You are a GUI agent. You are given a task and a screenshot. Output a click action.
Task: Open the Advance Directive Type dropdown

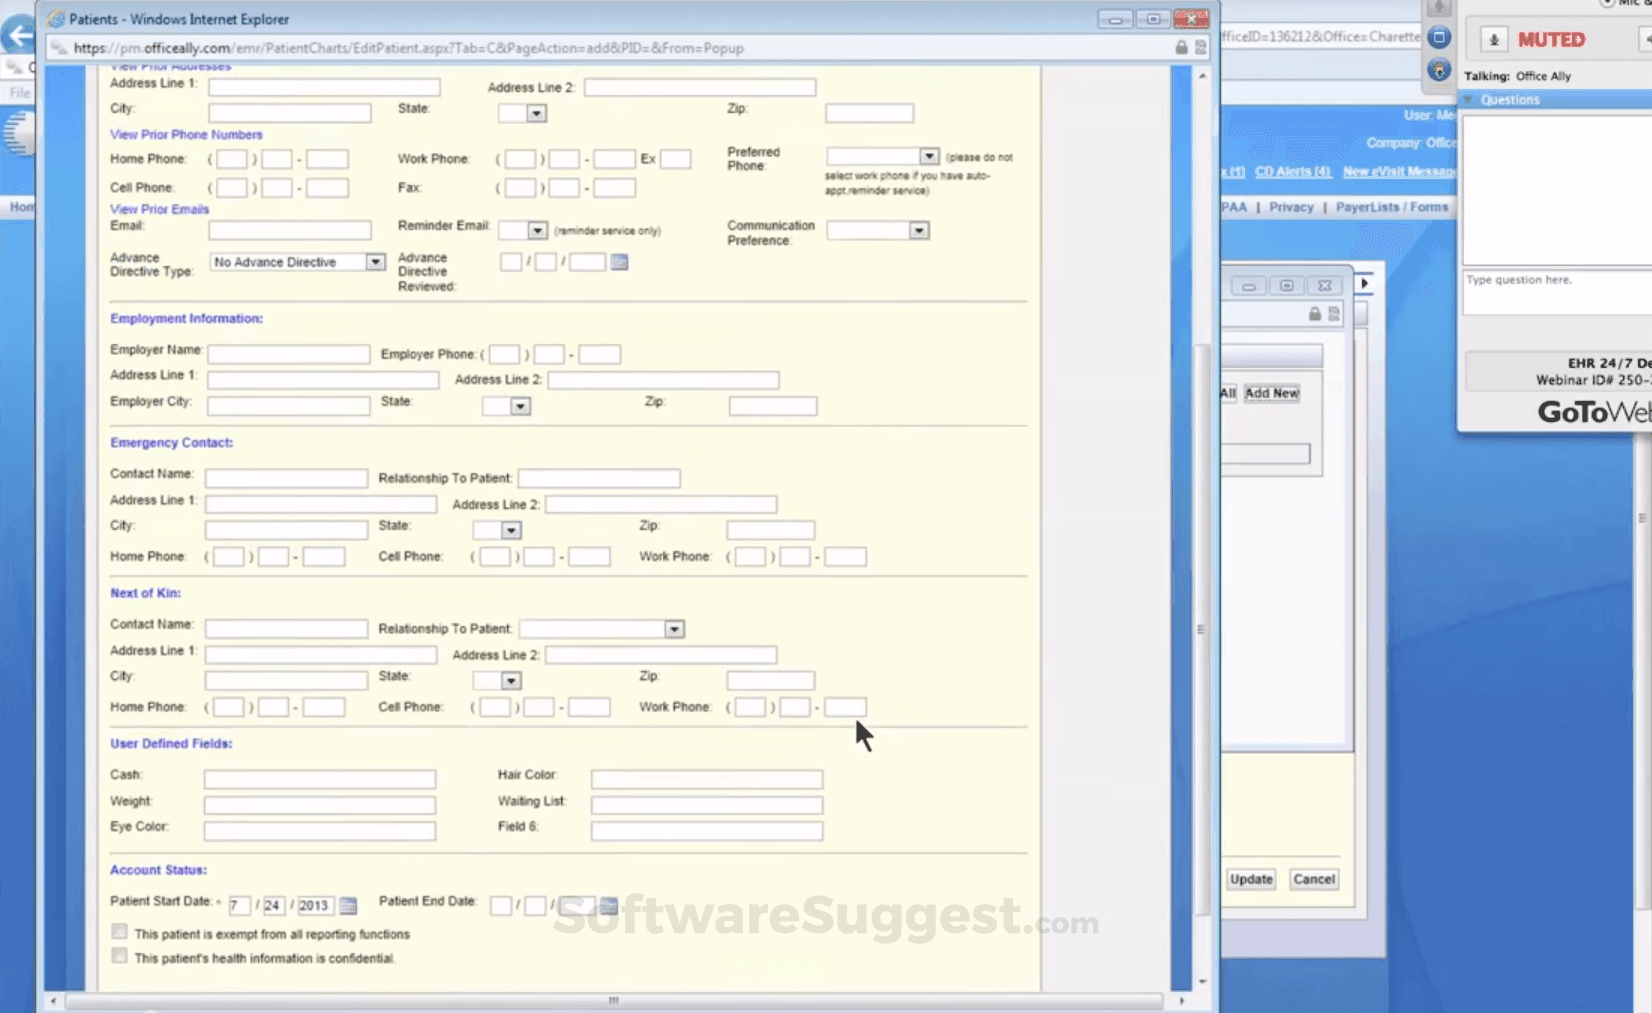click(374, 261)
